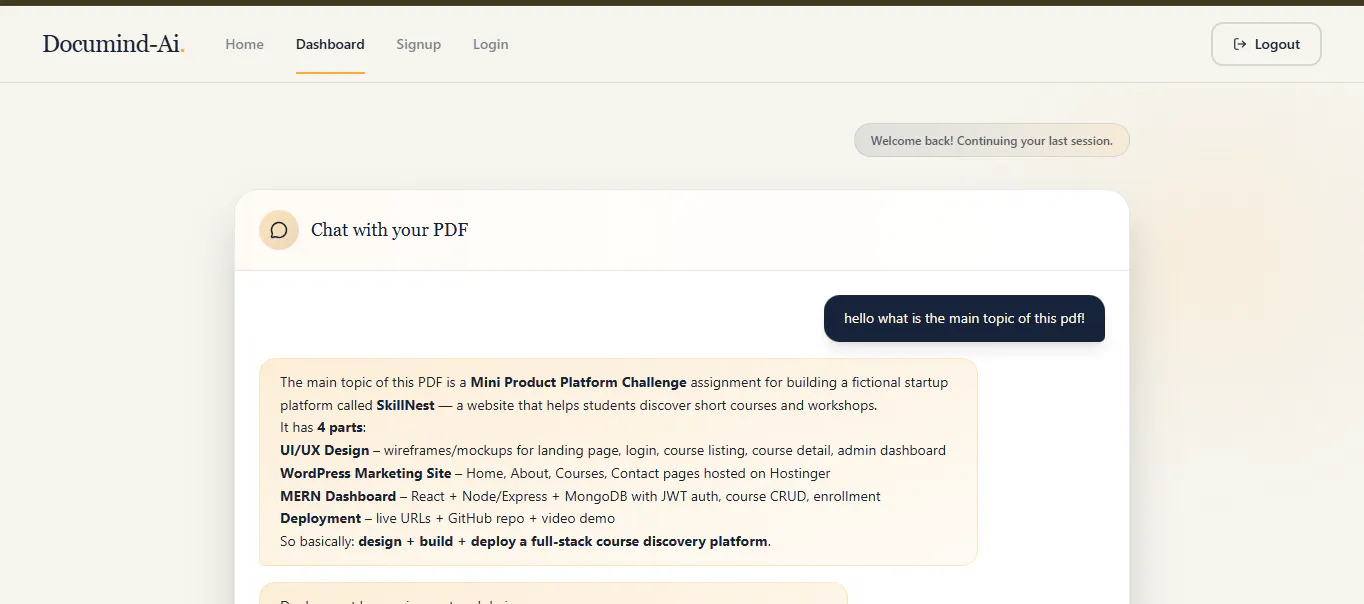Open the Documind-Ai logo link
The height and width of the screenshot is (604, 1364).
pos(113,44)
